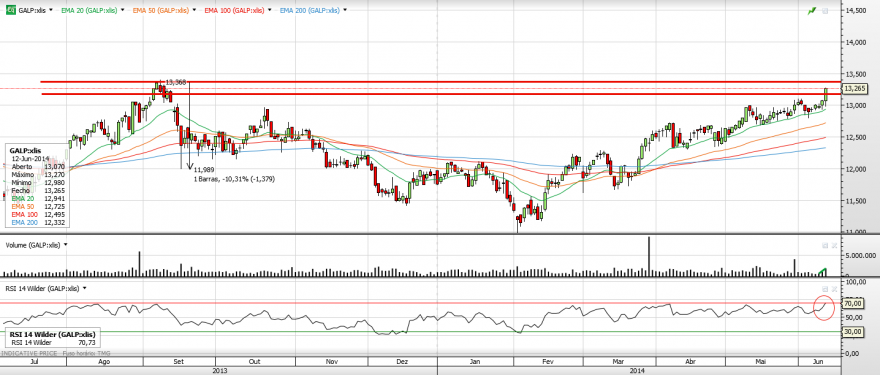
Task: Open the RSI 14 Wilder dropdown
Action: [84, 288]
